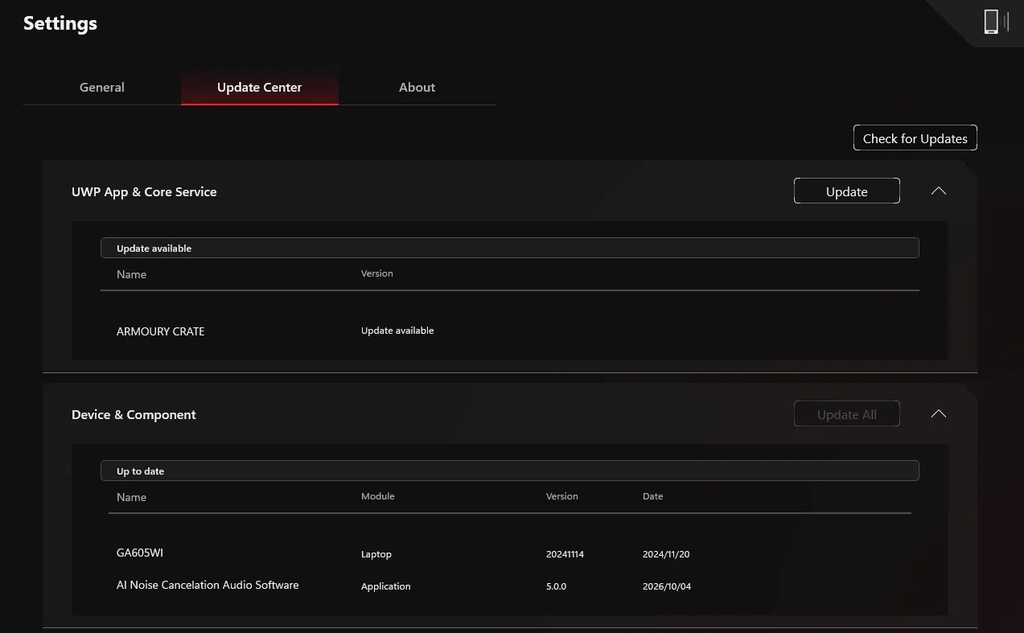The height and width of the screenshot is (633, 1024).
Task: Click the Update All button
Action: (x=846, y=414)
